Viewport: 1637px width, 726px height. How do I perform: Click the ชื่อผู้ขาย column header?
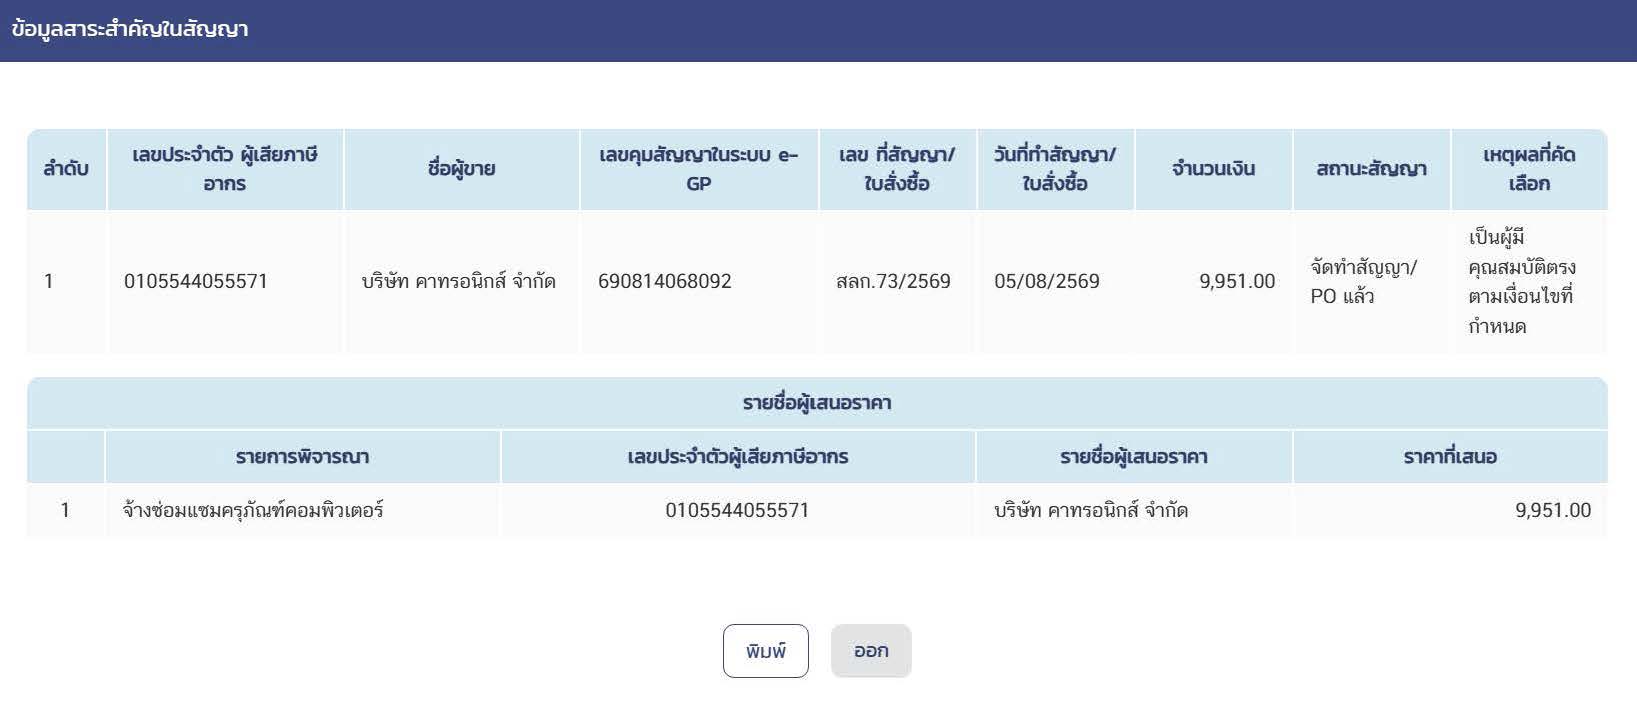[461, 169]
